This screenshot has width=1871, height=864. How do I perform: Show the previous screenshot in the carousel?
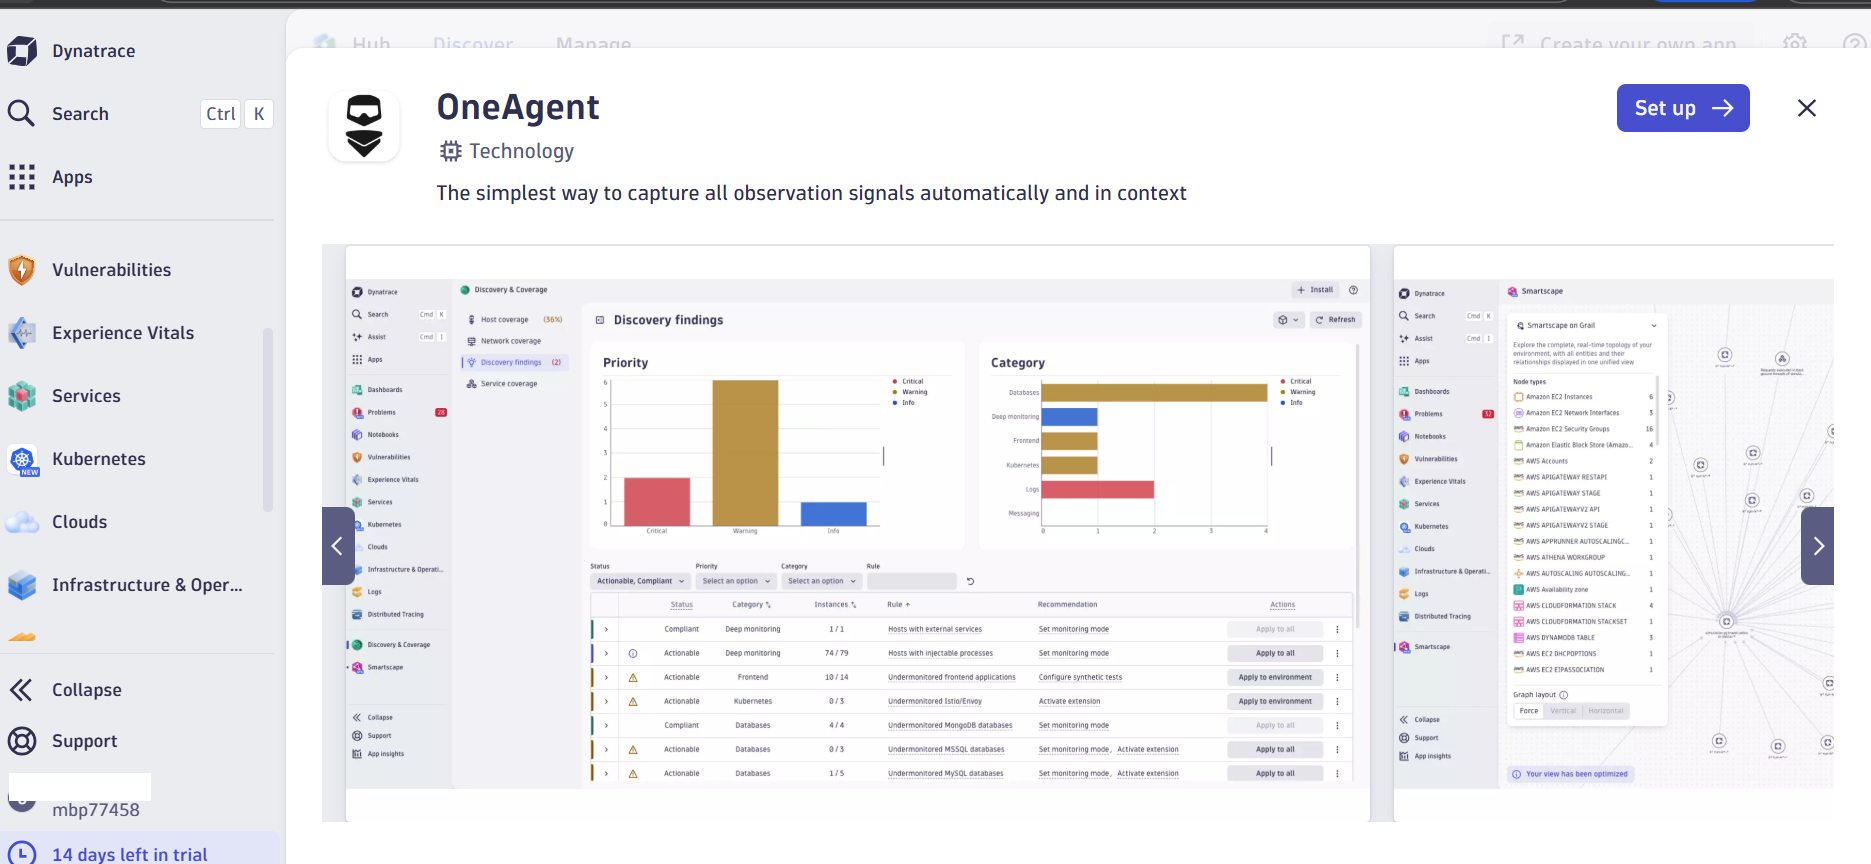coord(338,546)
